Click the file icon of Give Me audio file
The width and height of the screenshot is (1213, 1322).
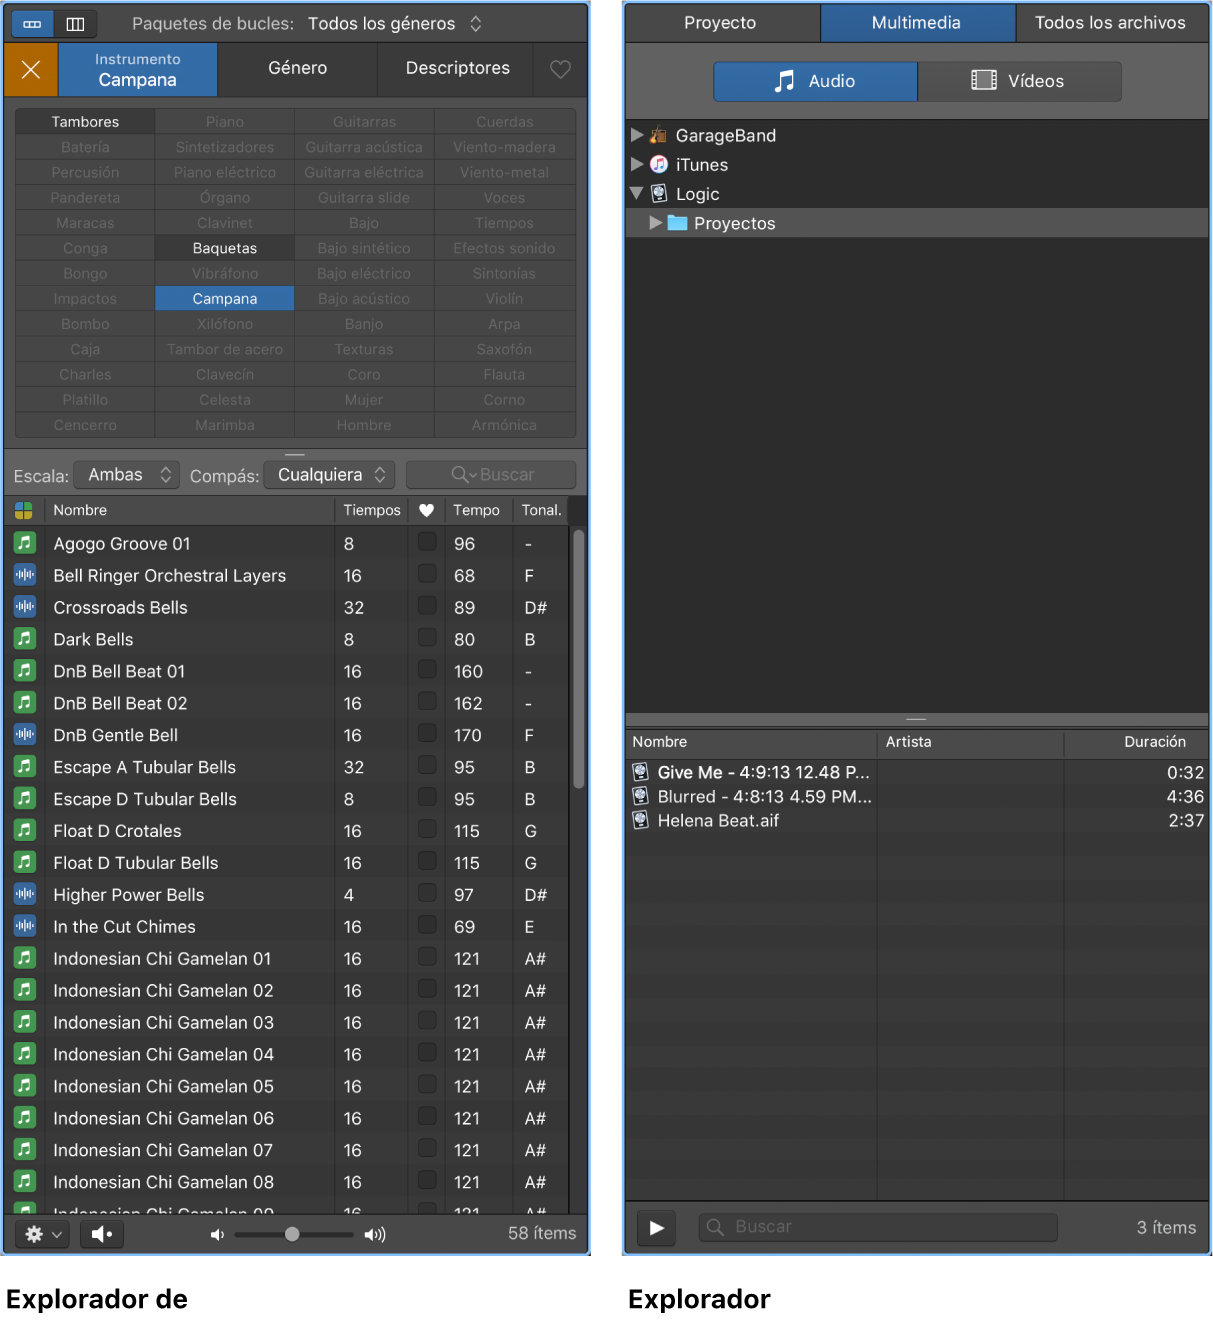point(640,772)
